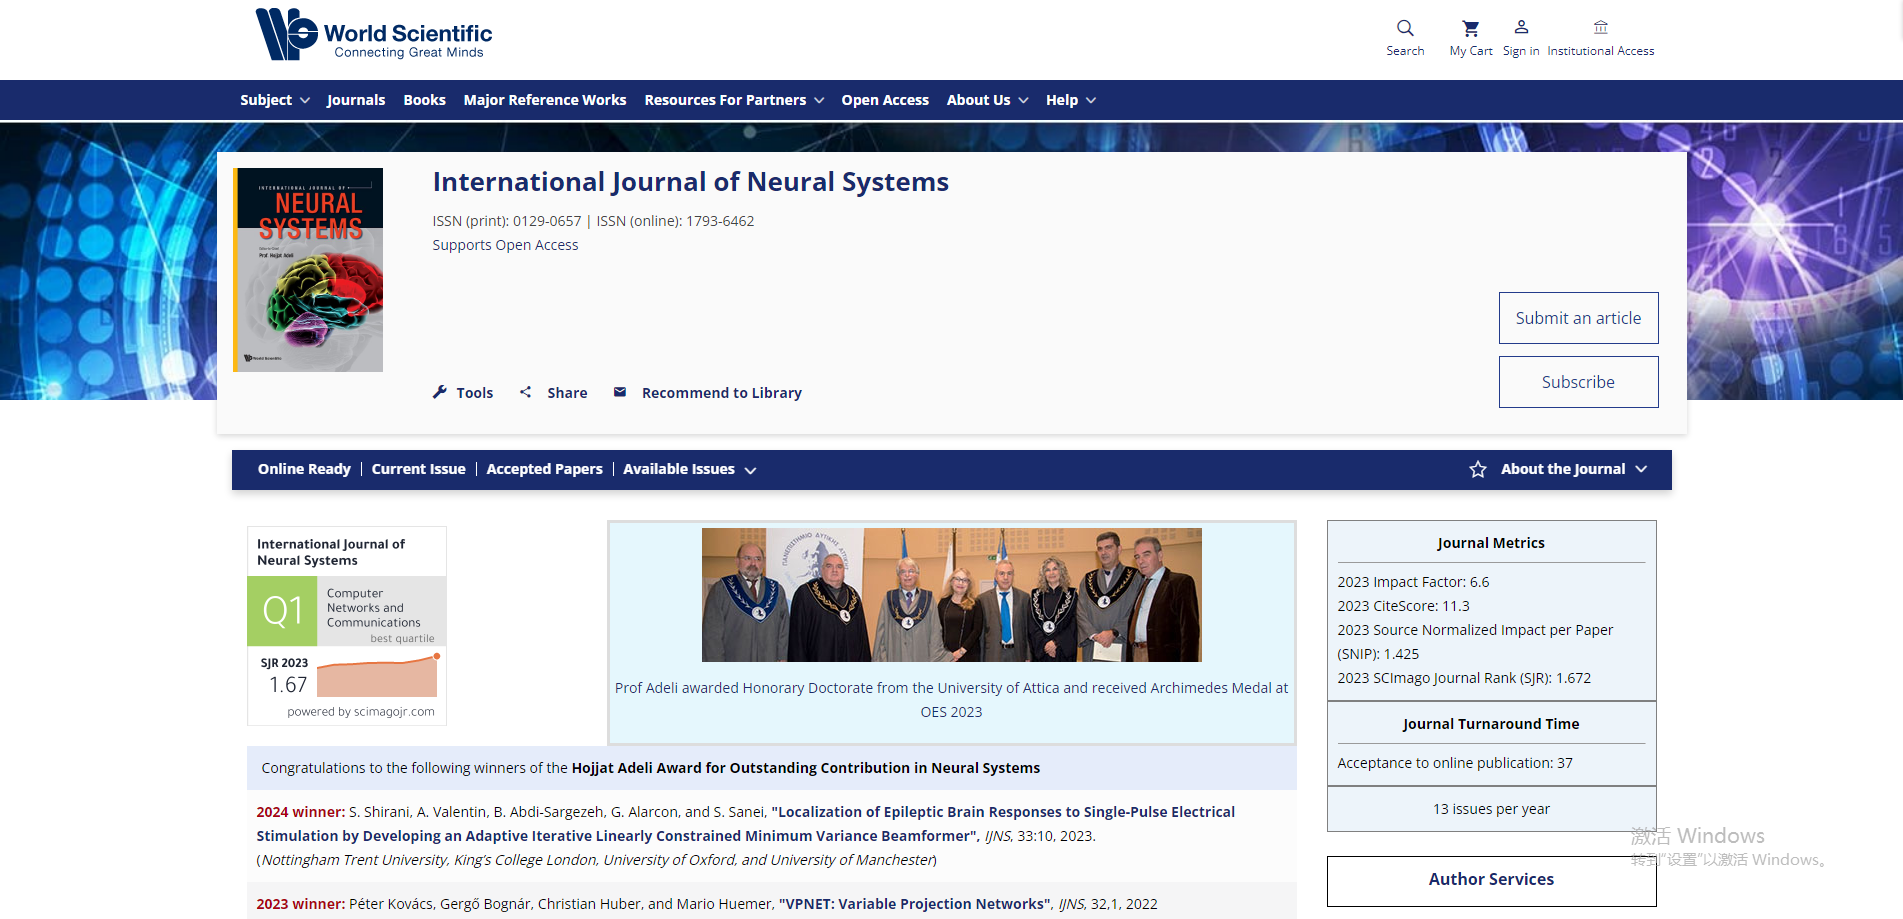Click the ISSN (print): 0129-0657 text
Screen dimensions: 1903x919
(x=506, y=221)
